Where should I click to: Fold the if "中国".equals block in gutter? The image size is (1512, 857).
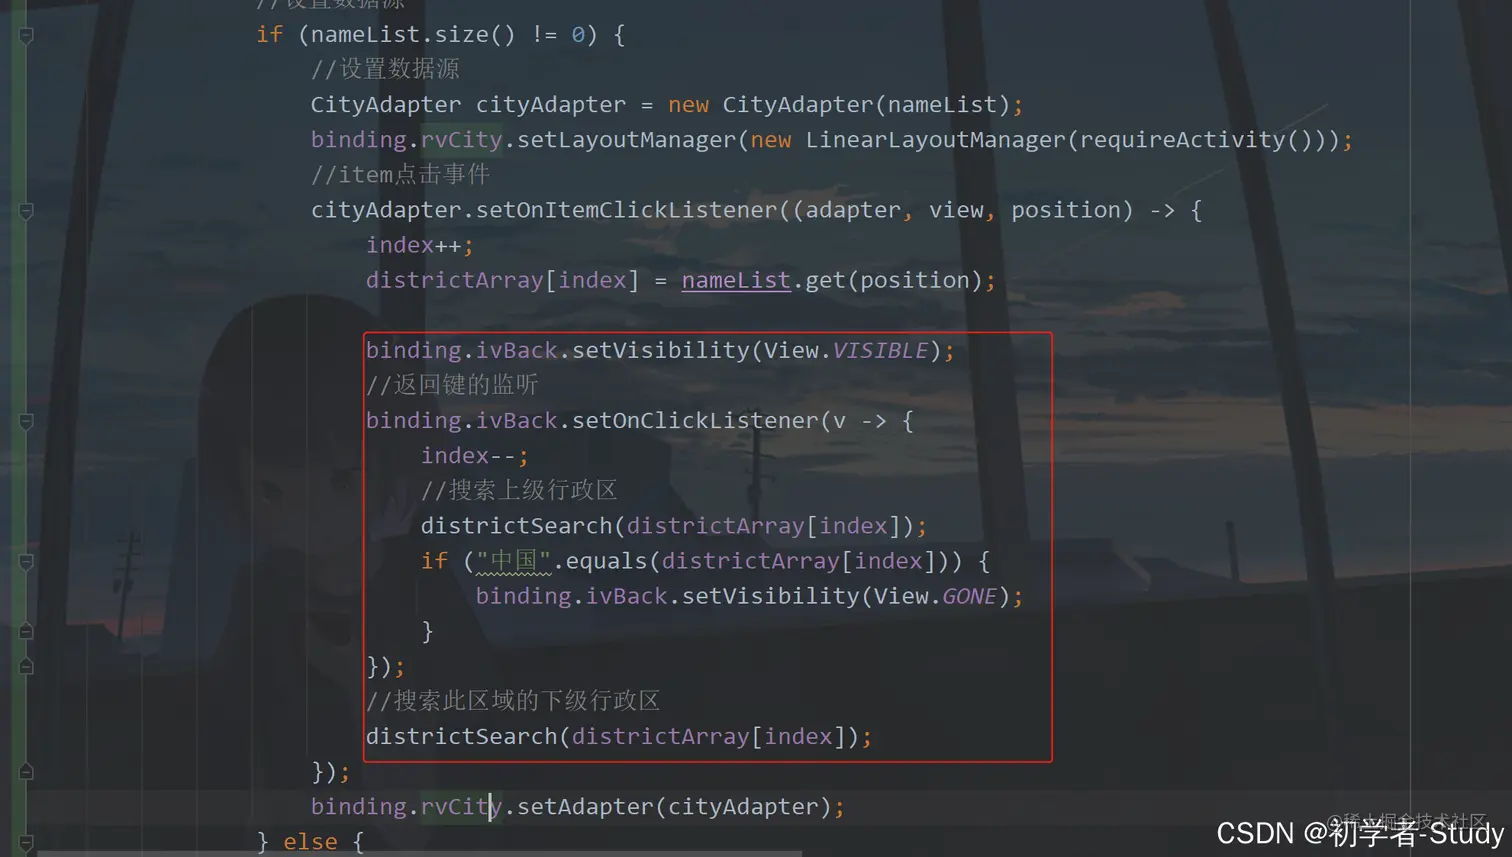pyautogui.click(x=26, y=562)
